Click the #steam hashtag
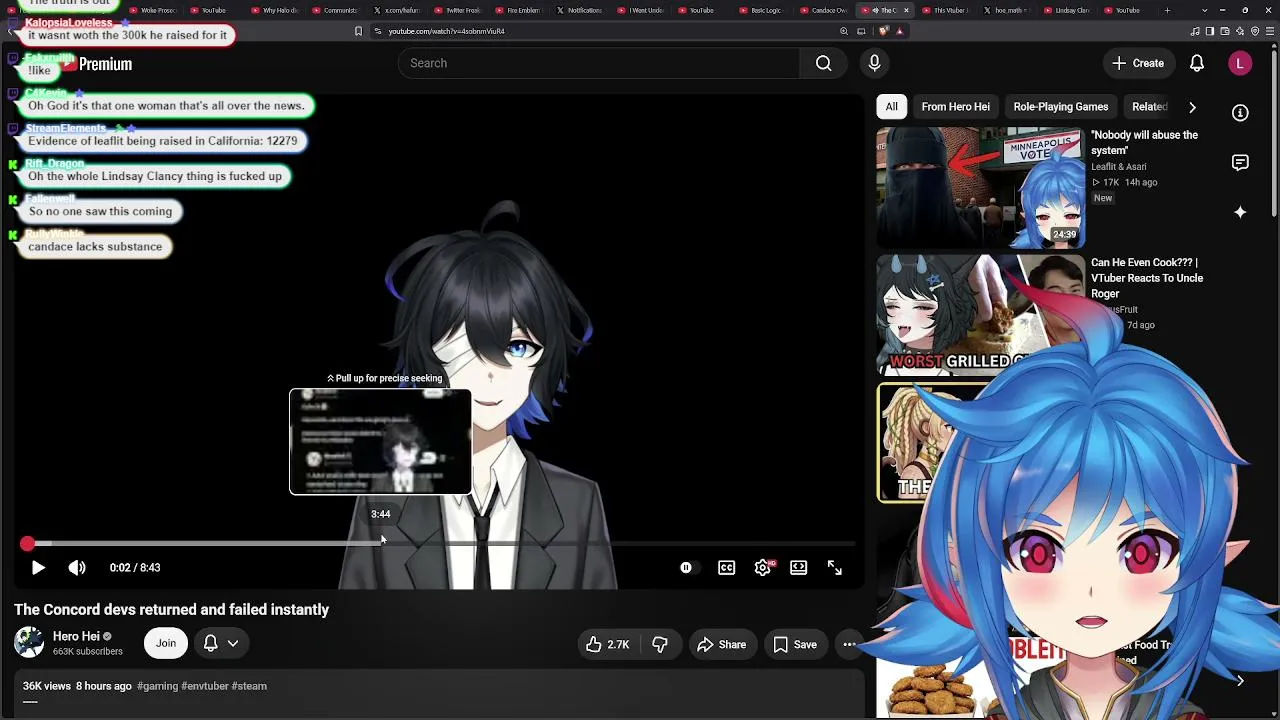The height and width of the screenshot is (720, 1280). pyautogui.click(x=249, y=686)
